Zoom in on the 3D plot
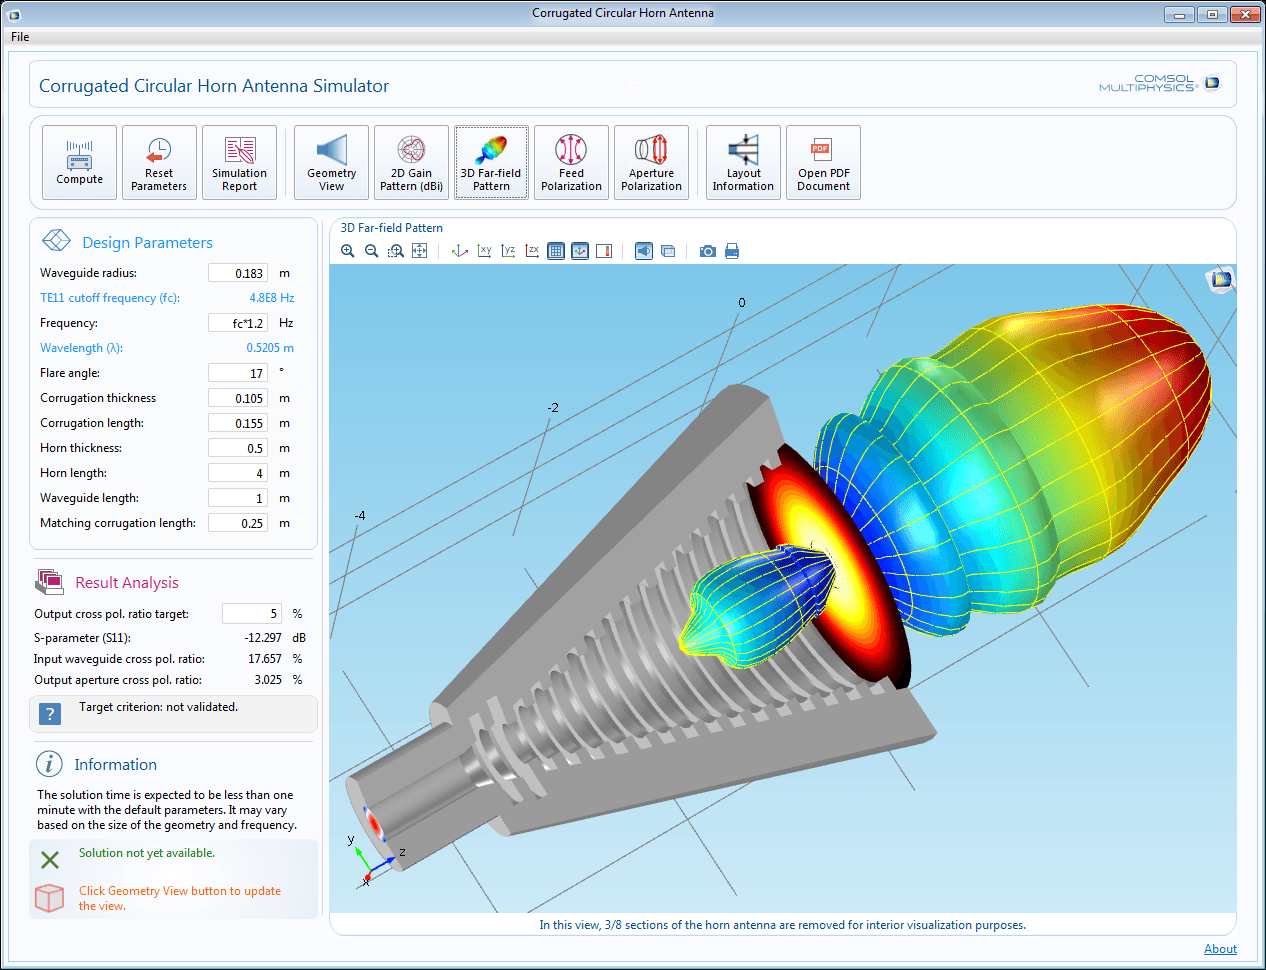Image resolution: width=1266 pixels, height=970 pixels. (348, 251)
